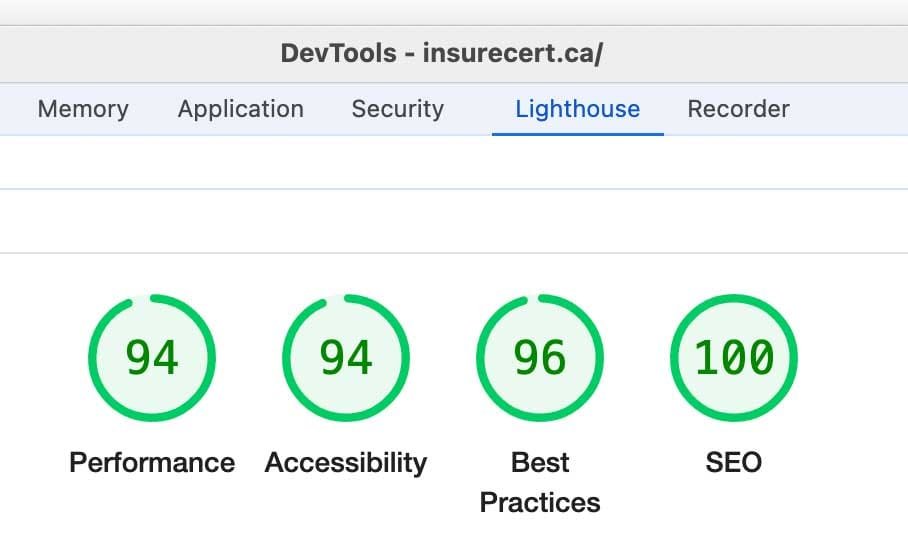Viewport: 908px width, 542px height.
Task: Go to the Security tab
Action: pos(397,109)
